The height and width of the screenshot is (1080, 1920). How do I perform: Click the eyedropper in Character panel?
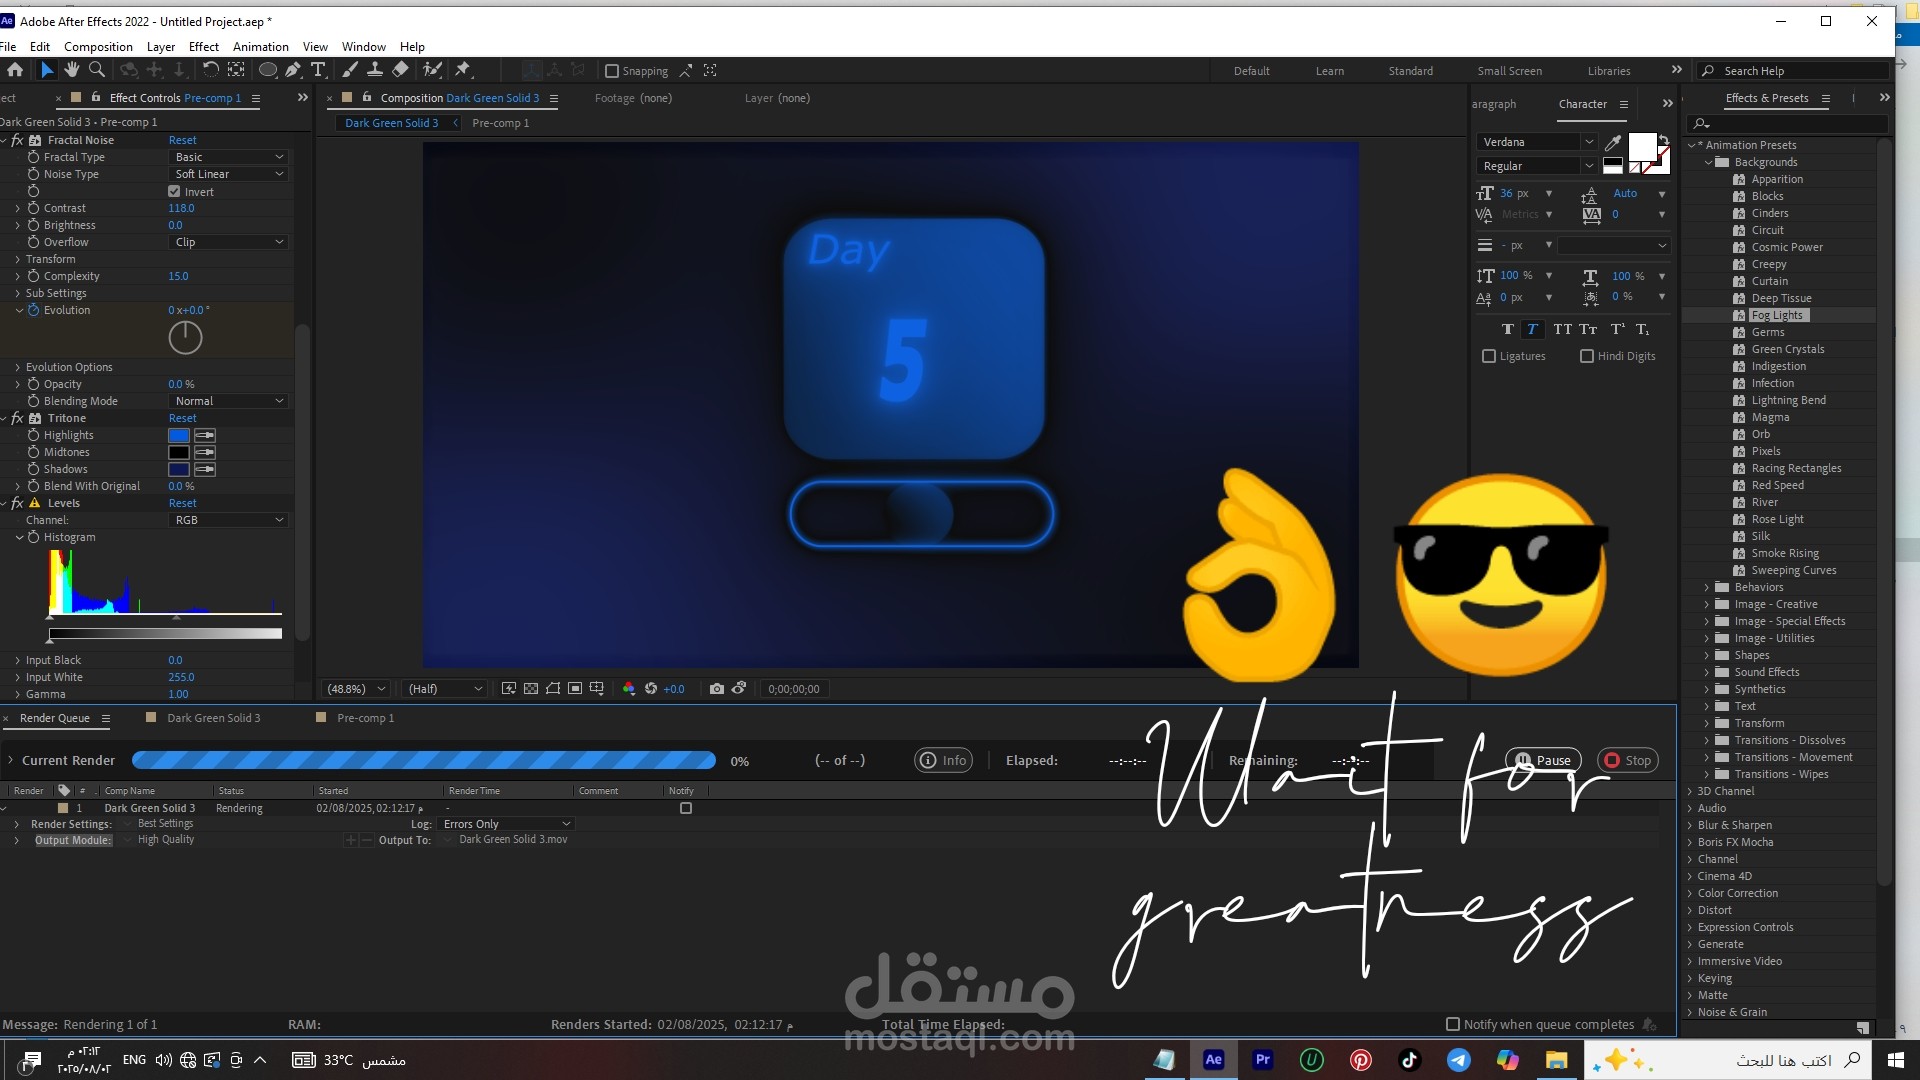tap(1613, 142)
